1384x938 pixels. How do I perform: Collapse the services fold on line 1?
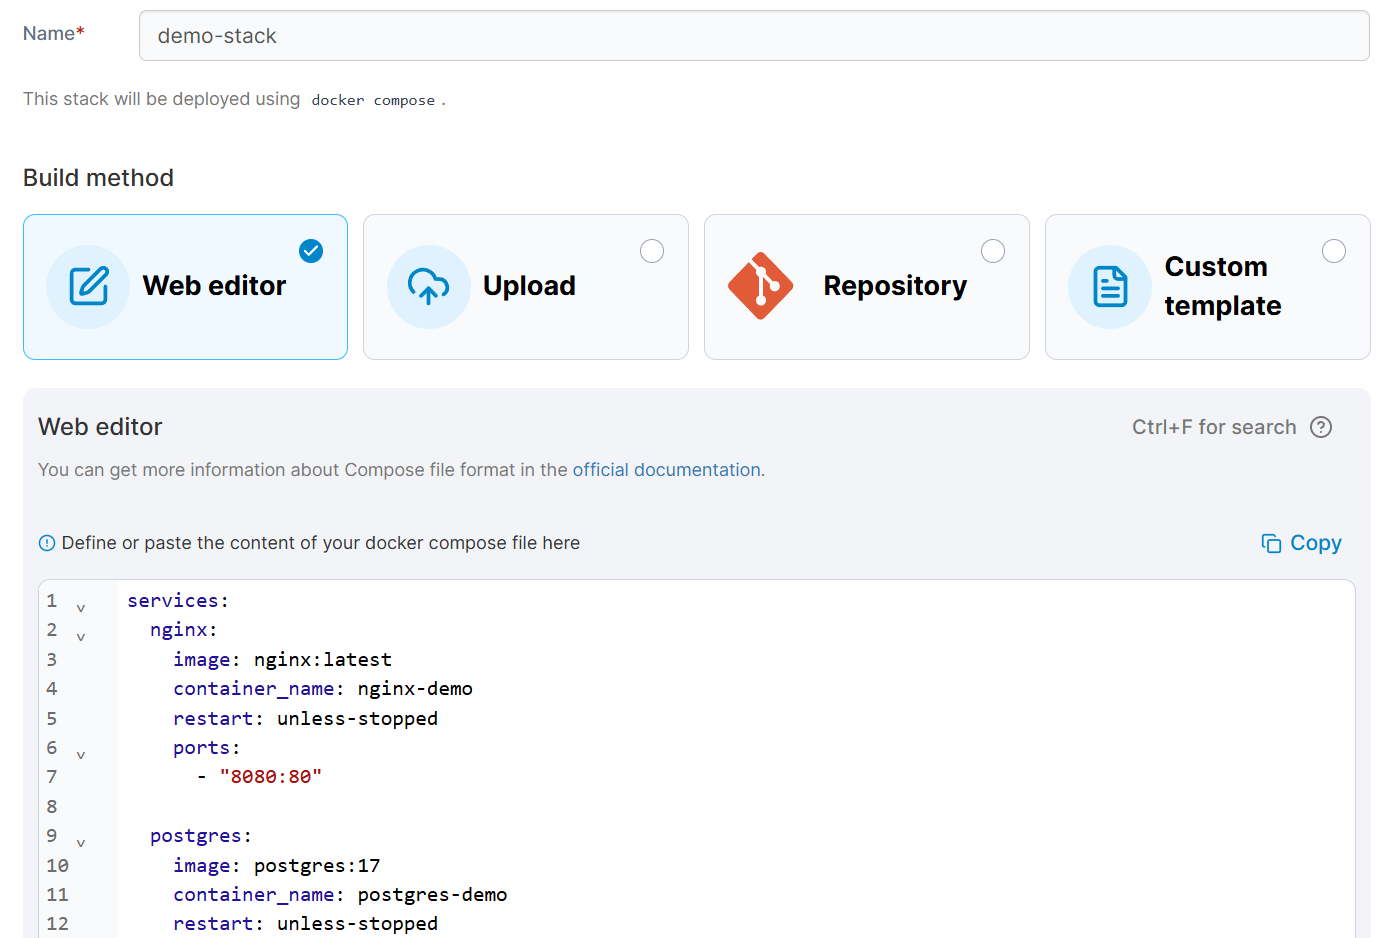click(81, 607)
